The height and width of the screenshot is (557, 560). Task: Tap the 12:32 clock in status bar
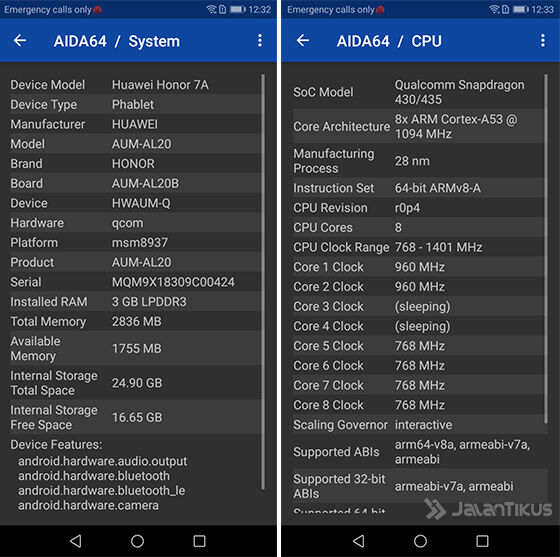click(260, 10)
